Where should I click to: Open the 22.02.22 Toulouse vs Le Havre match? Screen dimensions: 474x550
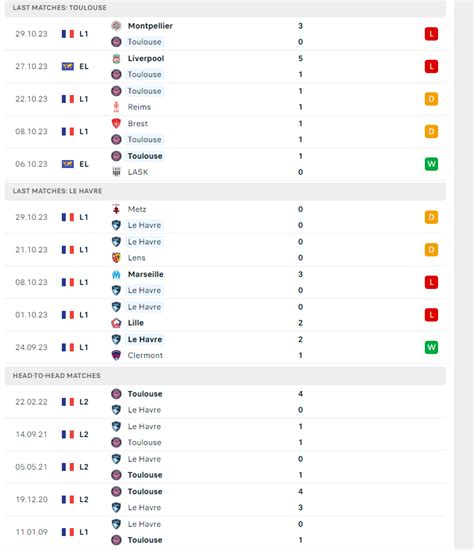(x=225, y=402)
